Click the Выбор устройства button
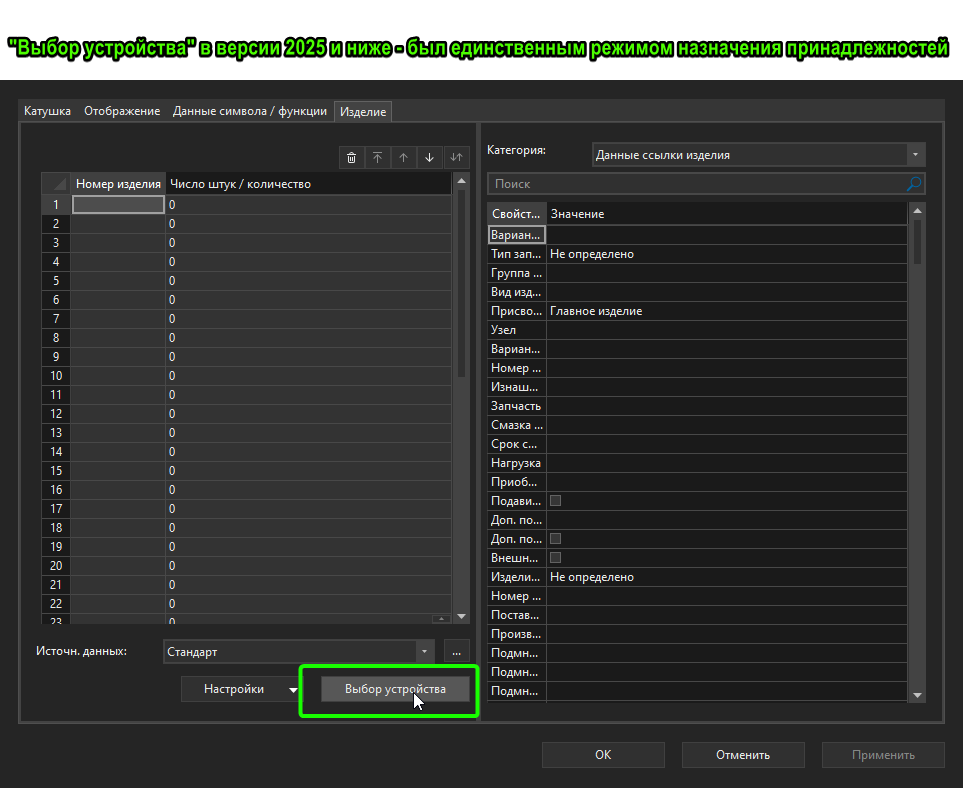The image size is (963, 788). (x=396, y=689)
